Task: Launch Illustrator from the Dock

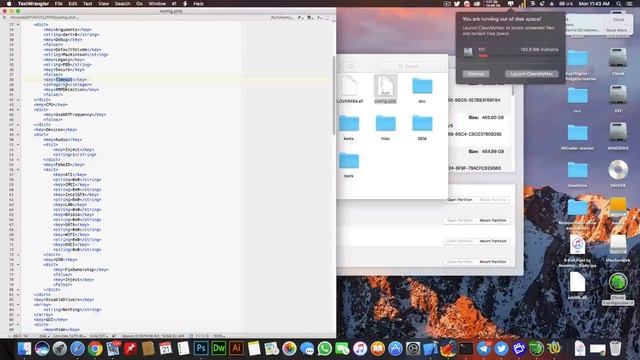Action: [236, 349]
